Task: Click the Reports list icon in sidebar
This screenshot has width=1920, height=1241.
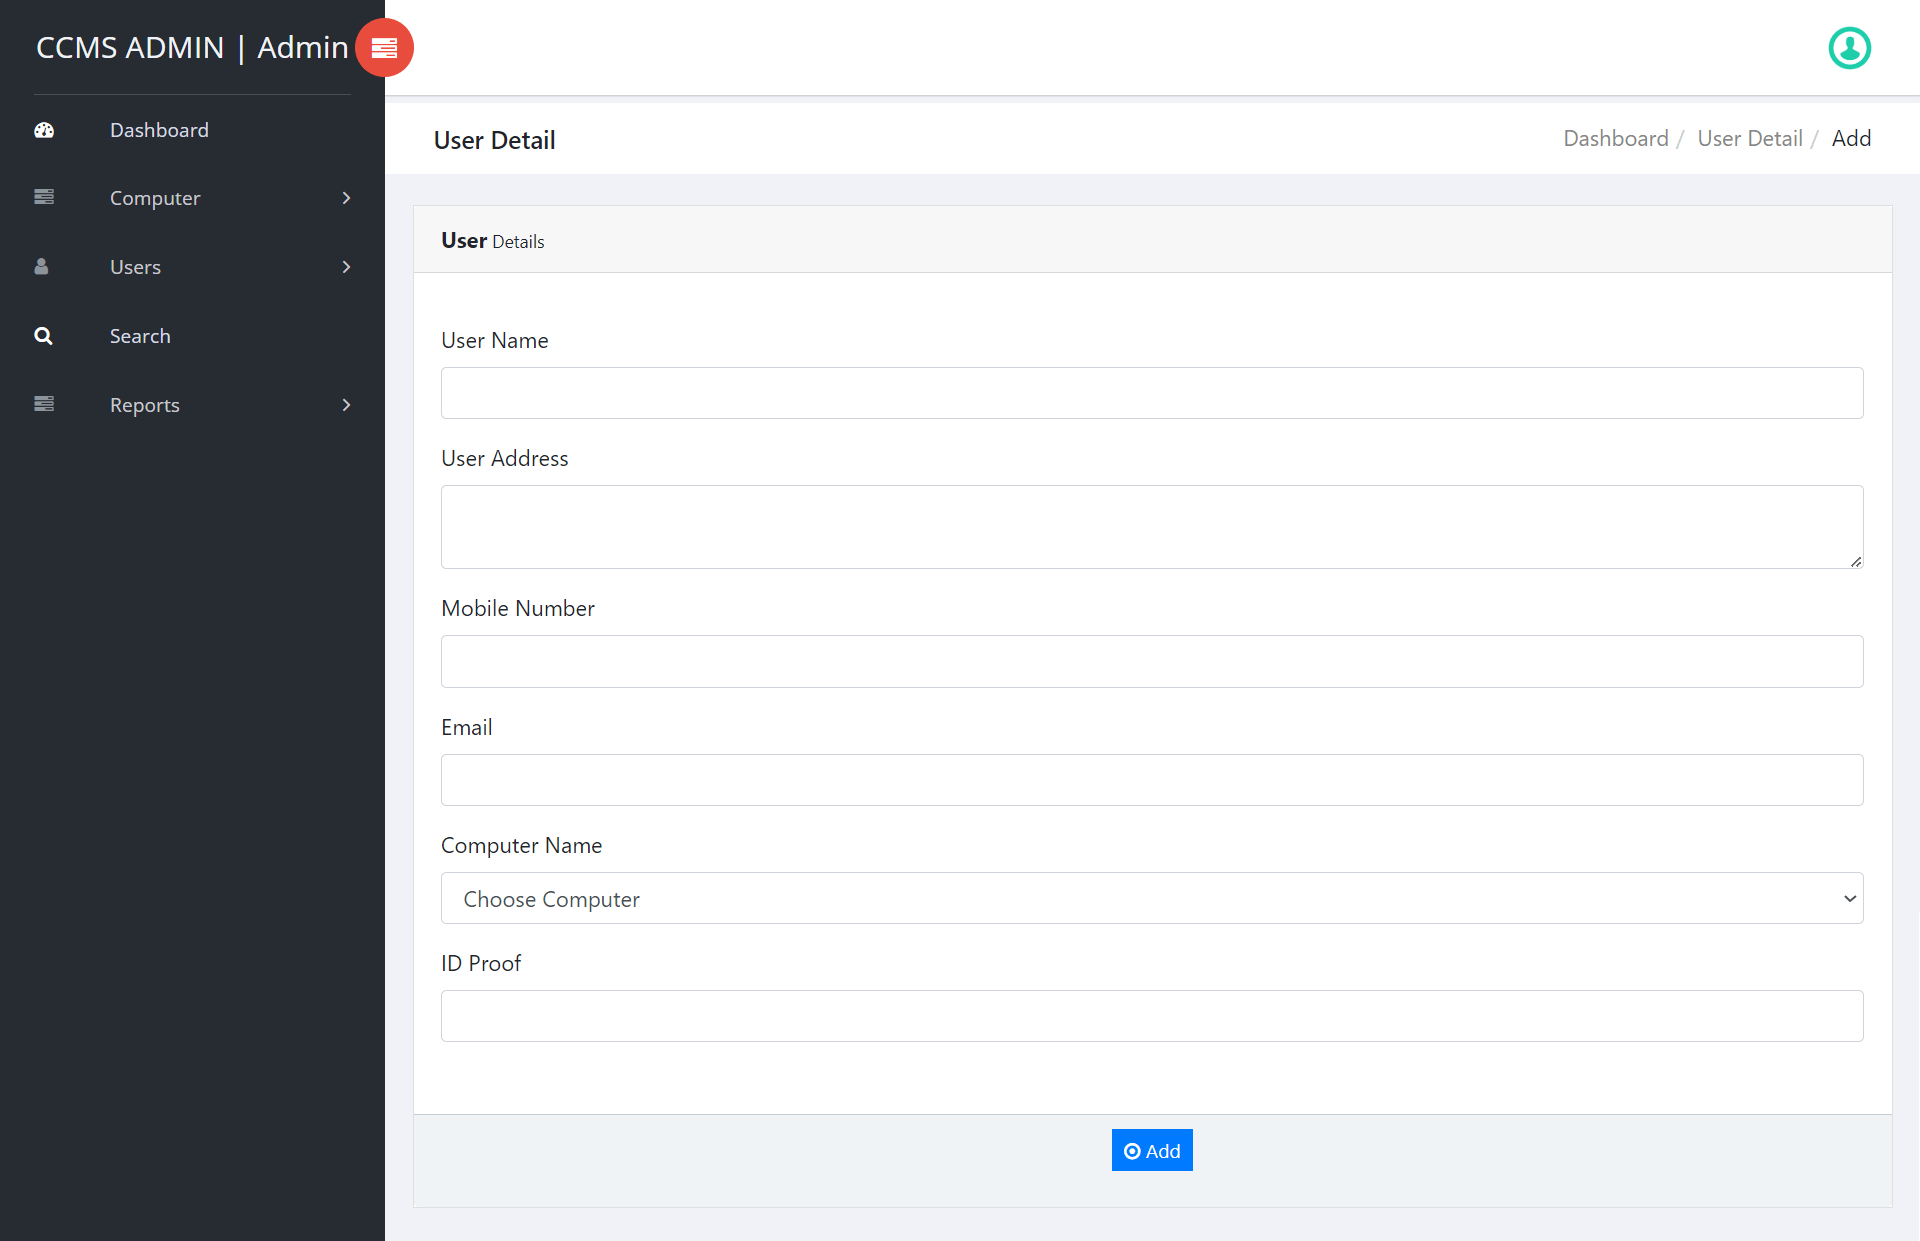Action: 44,404
